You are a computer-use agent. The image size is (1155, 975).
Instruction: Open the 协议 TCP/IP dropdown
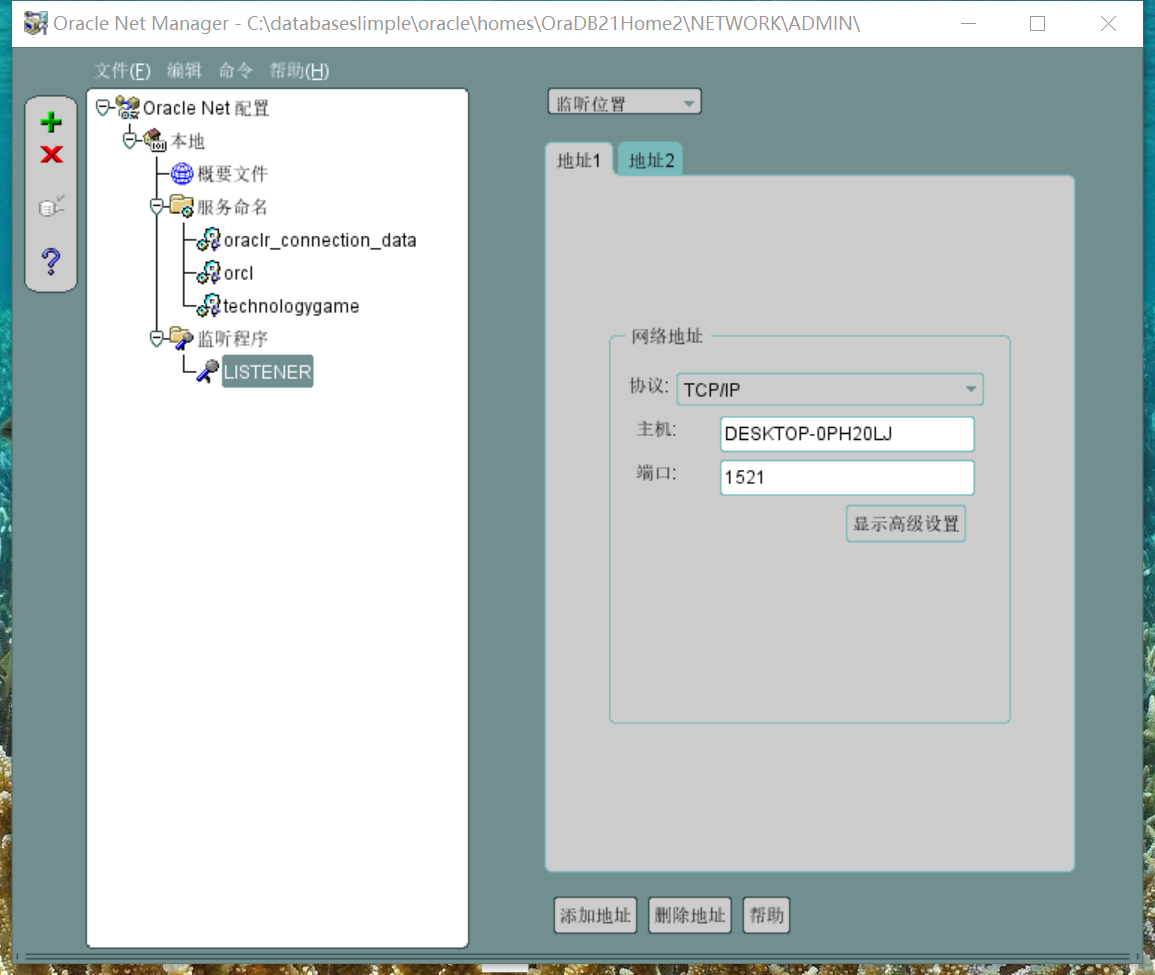[x=830, y=389]
